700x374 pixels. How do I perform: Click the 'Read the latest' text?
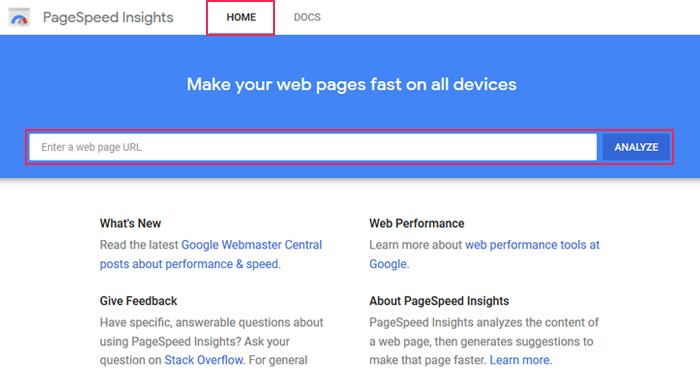pos(139,245)
